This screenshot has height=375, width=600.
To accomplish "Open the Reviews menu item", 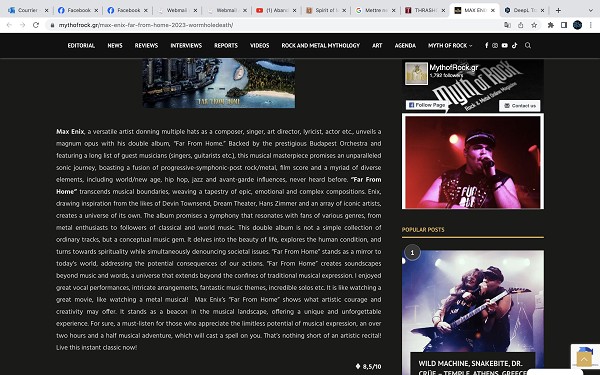I will point(146,45).
